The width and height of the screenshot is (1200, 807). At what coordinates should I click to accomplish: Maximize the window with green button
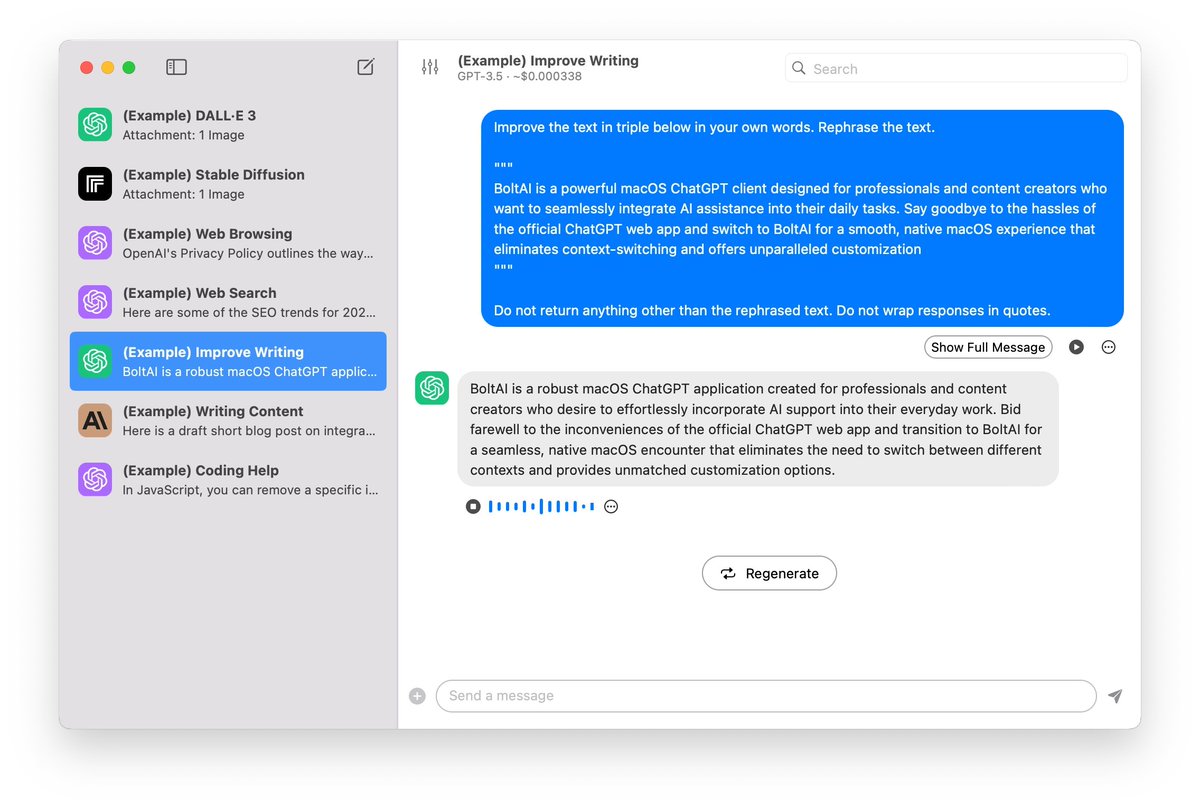[x=129, y=67]
